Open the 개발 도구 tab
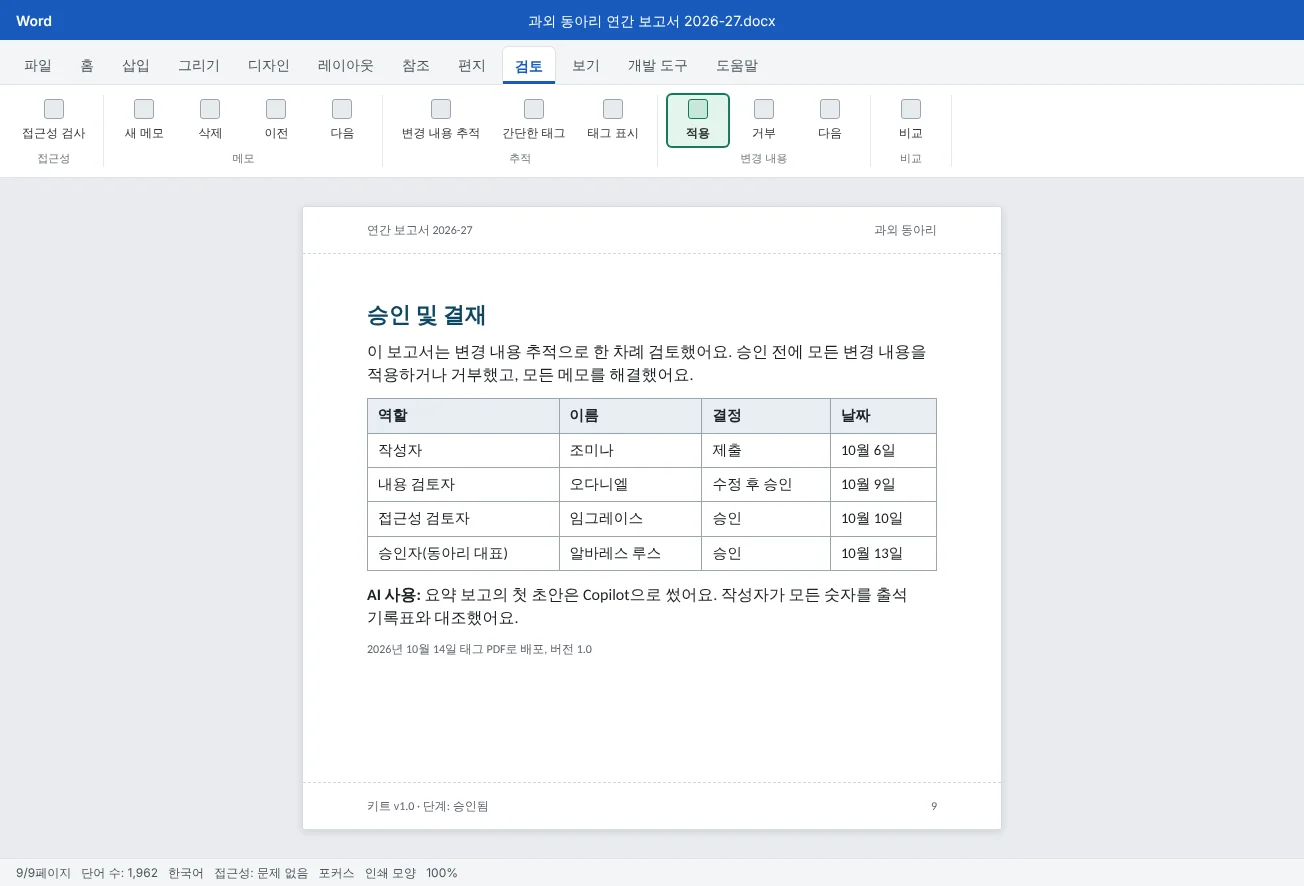 coord(658,66)
